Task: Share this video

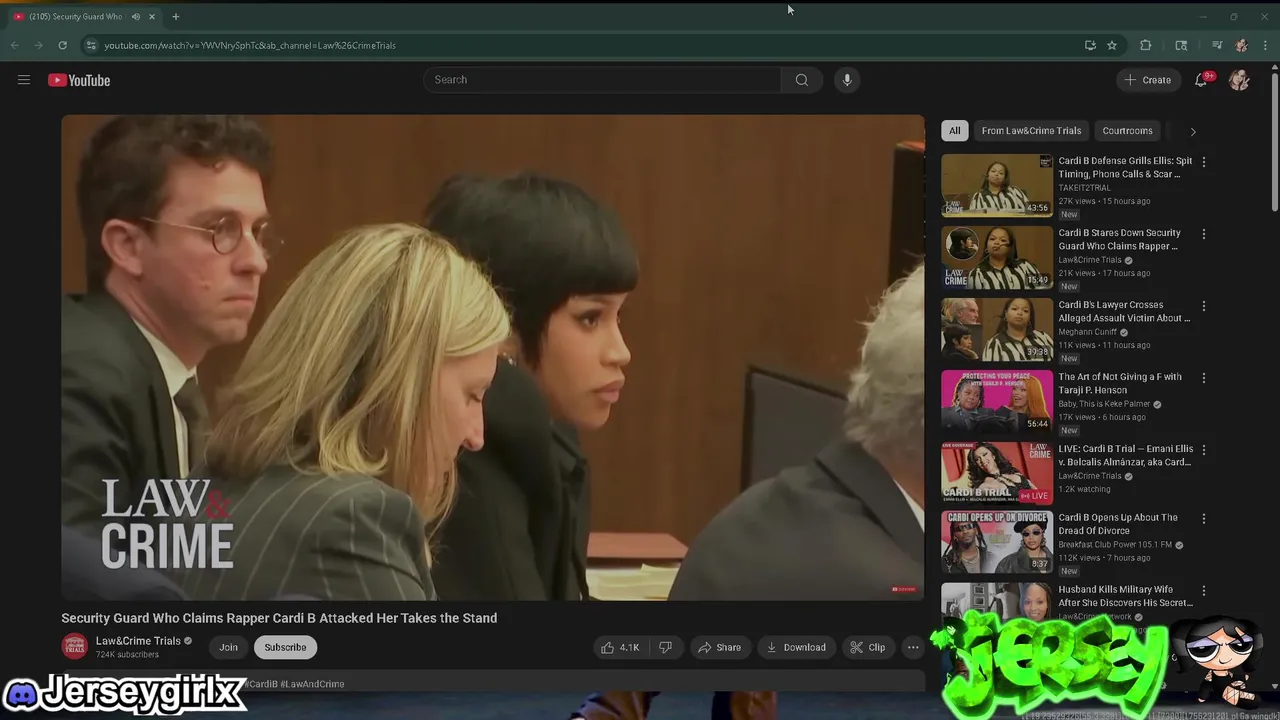Action: [720, 647]
